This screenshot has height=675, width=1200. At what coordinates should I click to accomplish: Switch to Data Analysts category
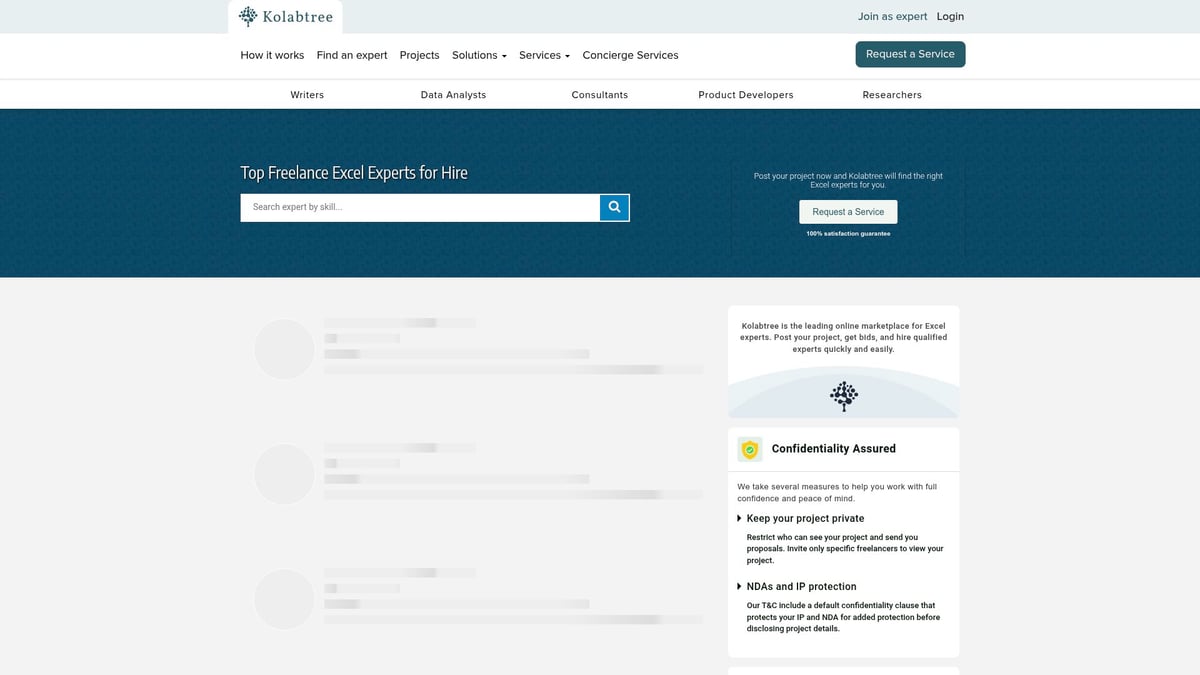pos(453,95)
